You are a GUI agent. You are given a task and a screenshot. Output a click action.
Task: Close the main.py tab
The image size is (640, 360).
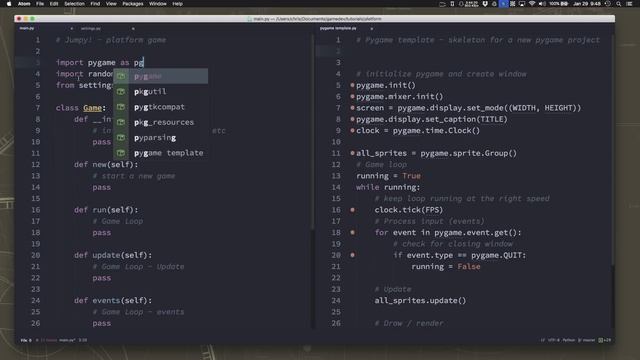[71, 29]
